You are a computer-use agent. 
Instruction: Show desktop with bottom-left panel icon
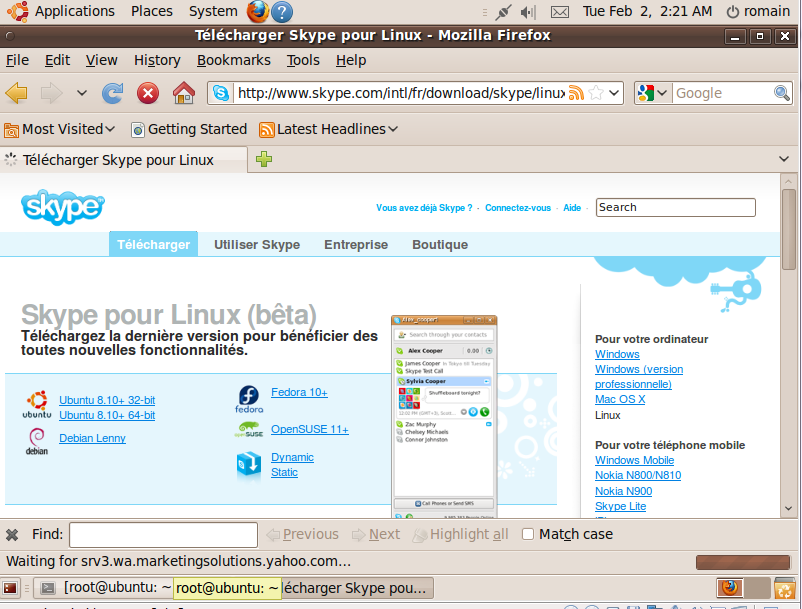[x=10, y=588]
